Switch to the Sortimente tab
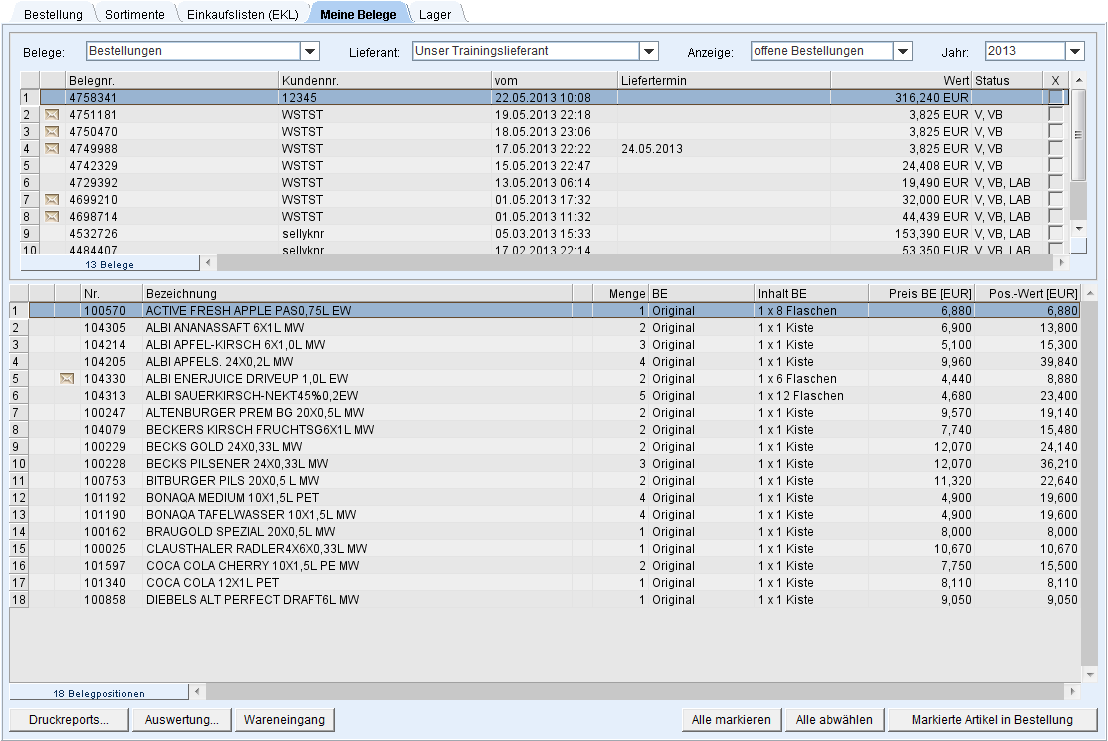This screenshot has width=1108, height=741. point(135,15)
